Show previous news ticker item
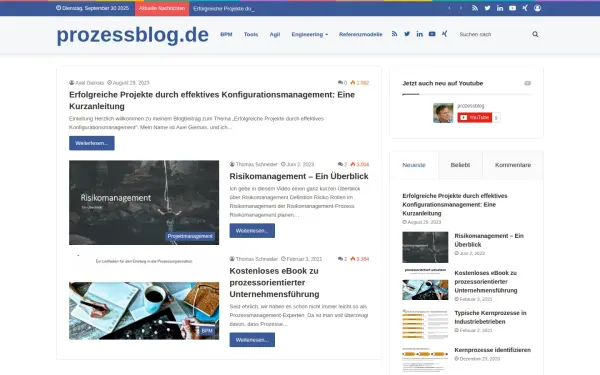 click(x=449, y=8)
